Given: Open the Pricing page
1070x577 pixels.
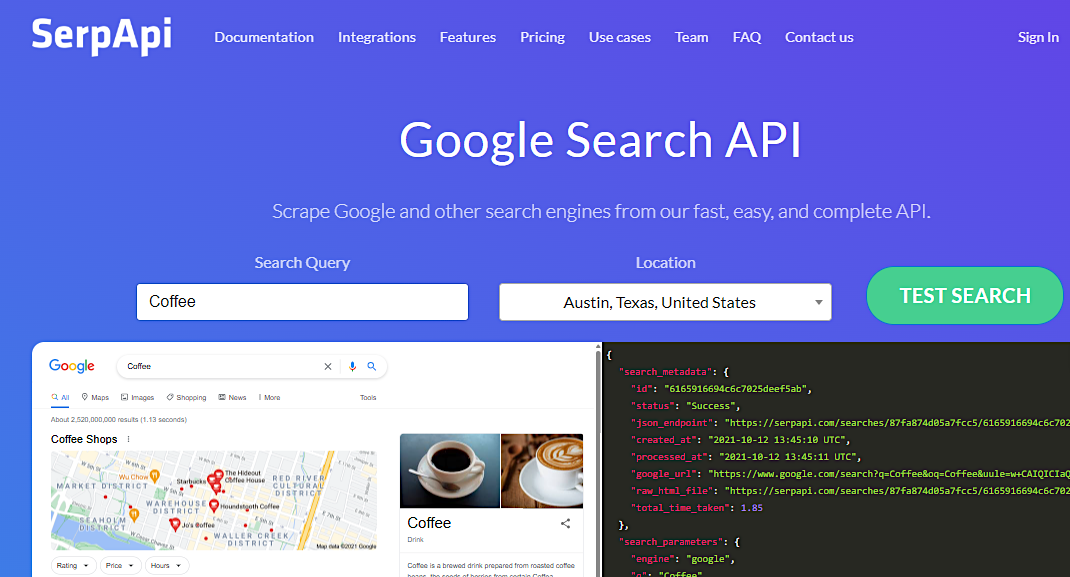Looking at the screenshot, I should (x=543, y=38).
